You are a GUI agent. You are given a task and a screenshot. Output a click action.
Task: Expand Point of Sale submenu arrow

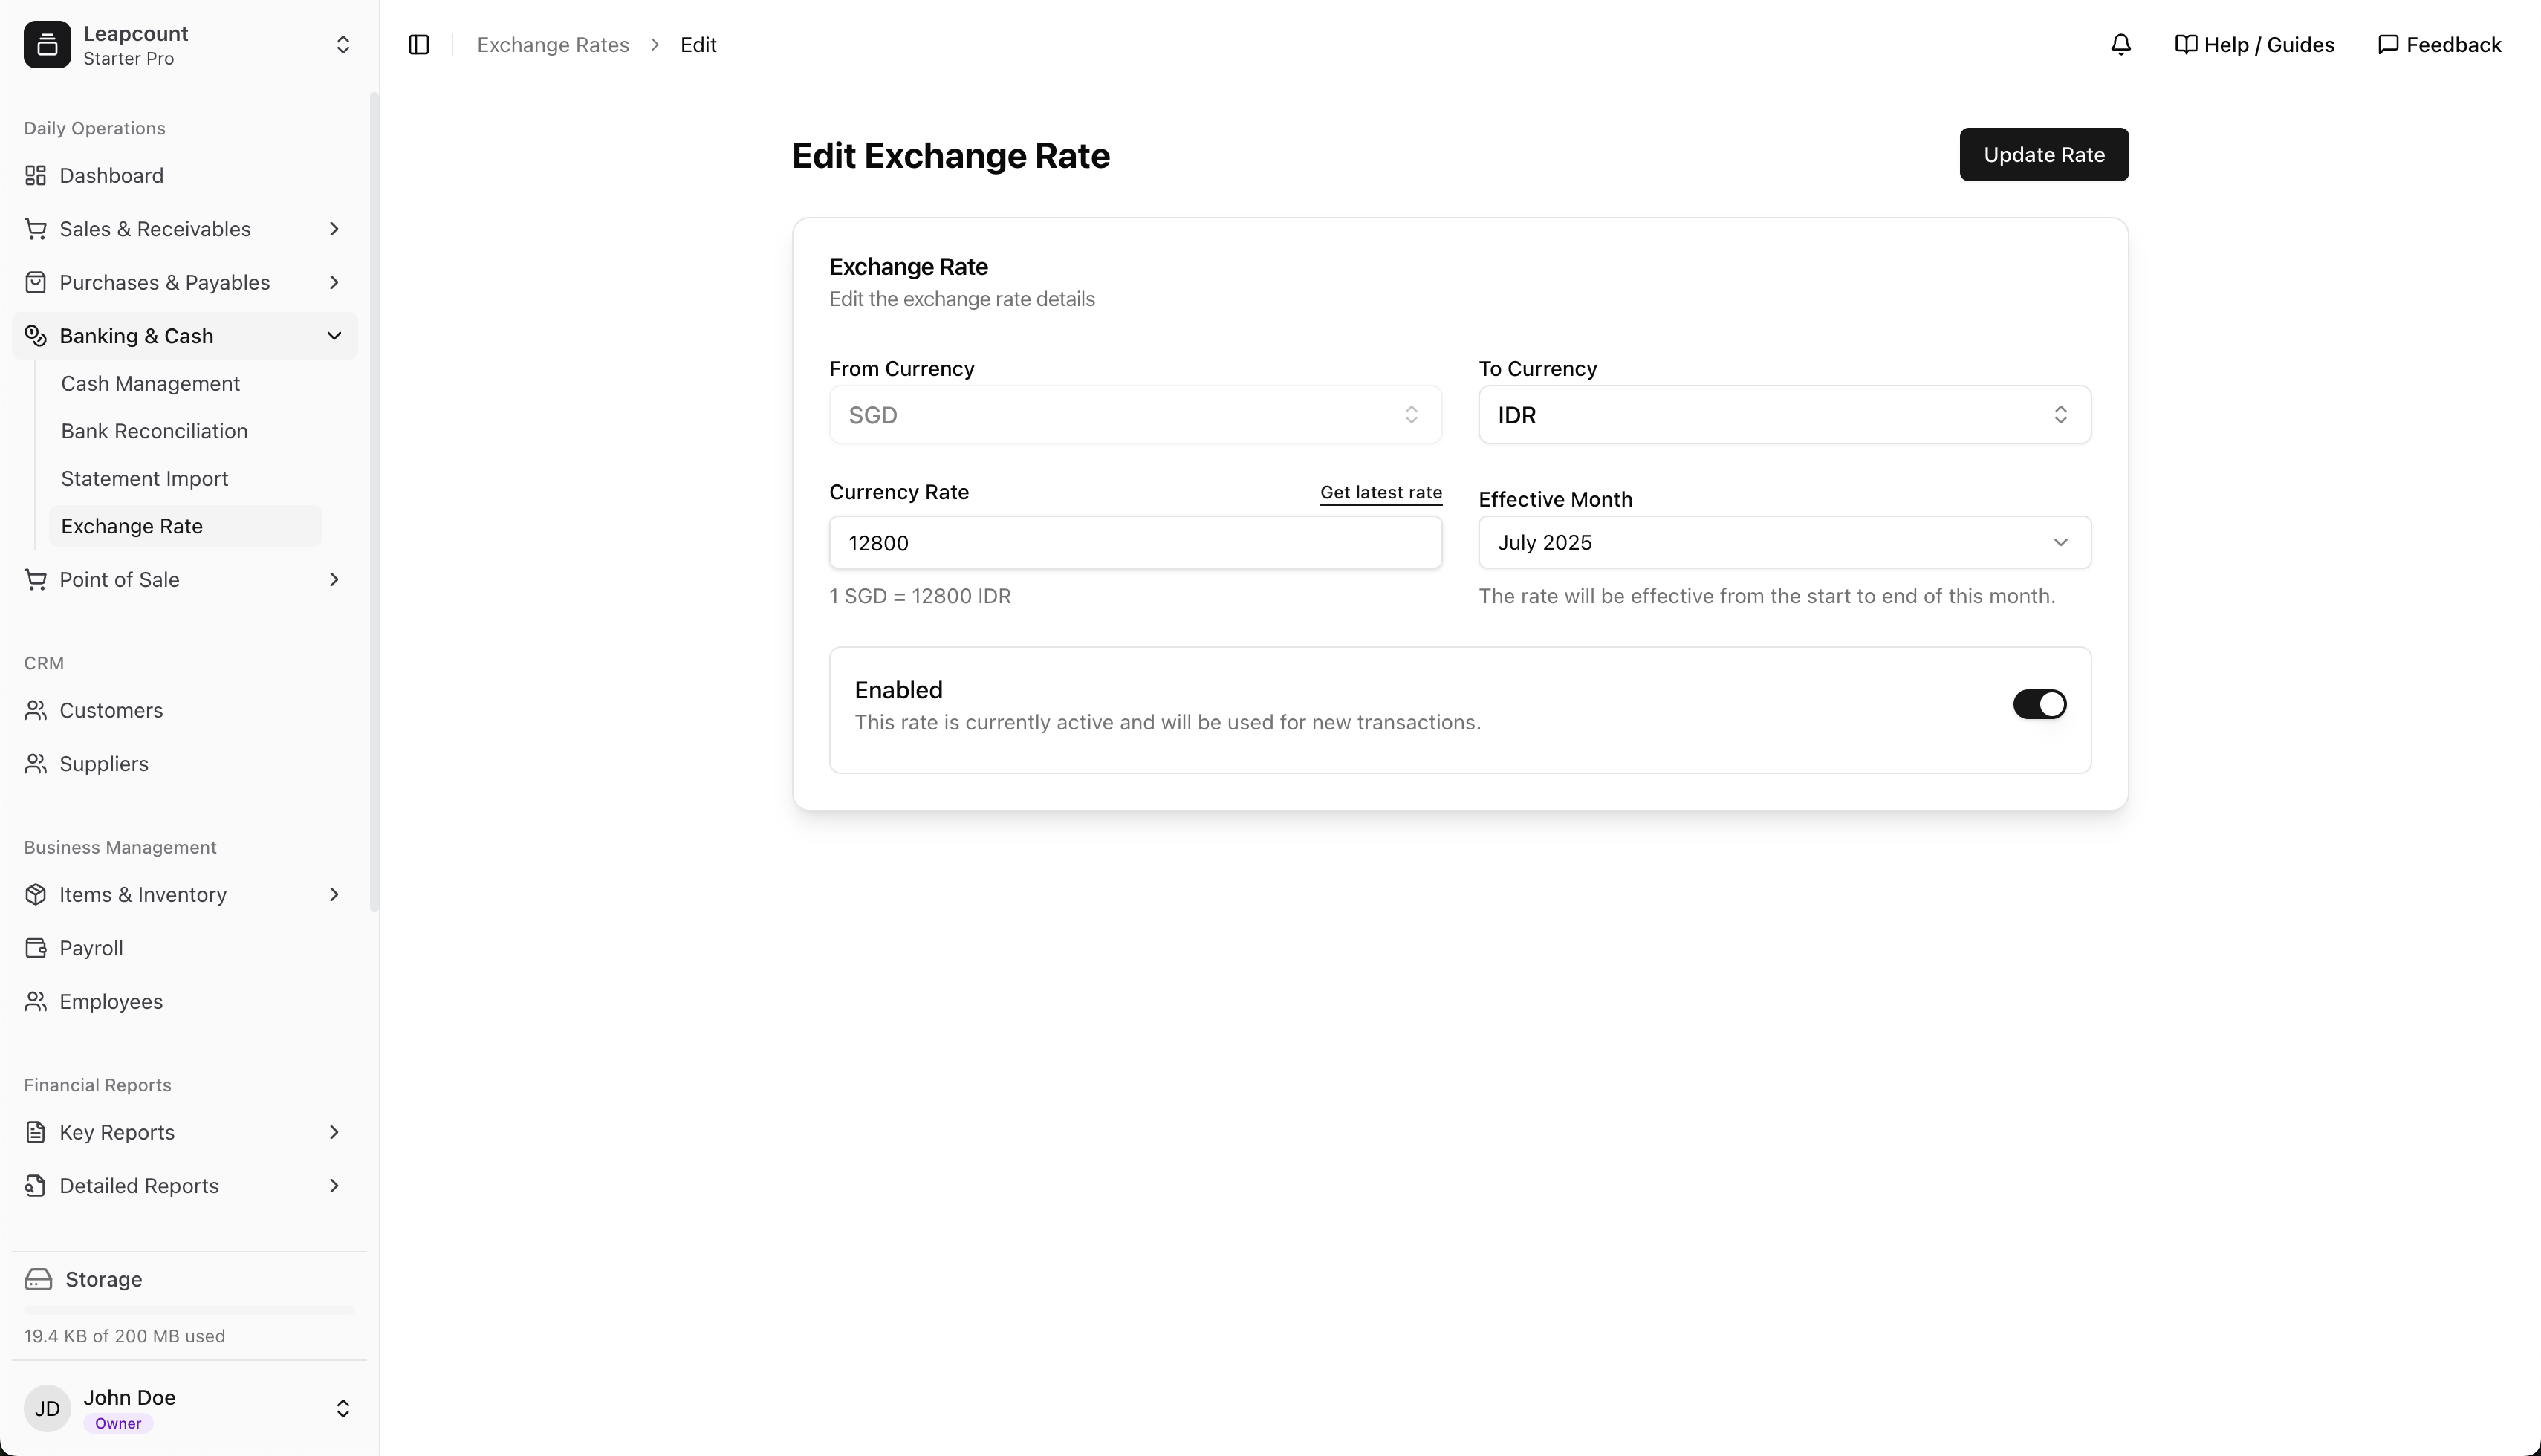(334, 580)
